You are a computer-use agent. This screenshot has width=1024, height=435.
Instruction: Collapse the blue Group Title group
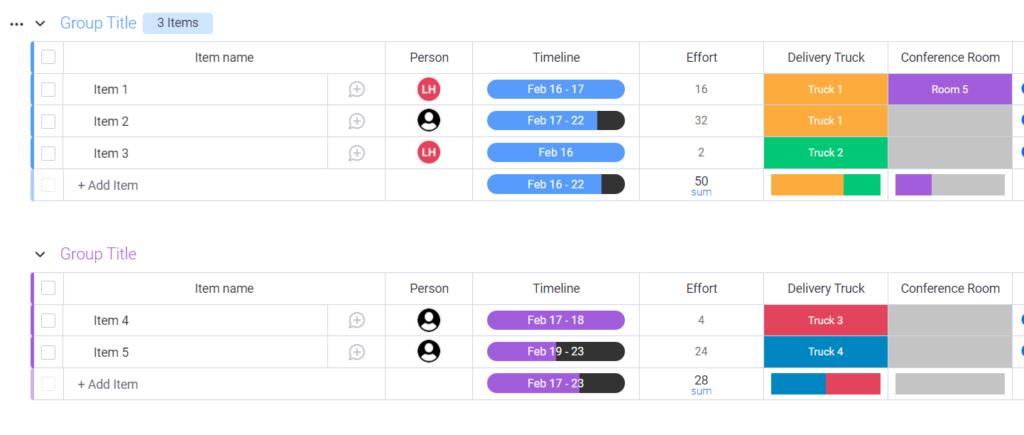[x=40, y=24]
